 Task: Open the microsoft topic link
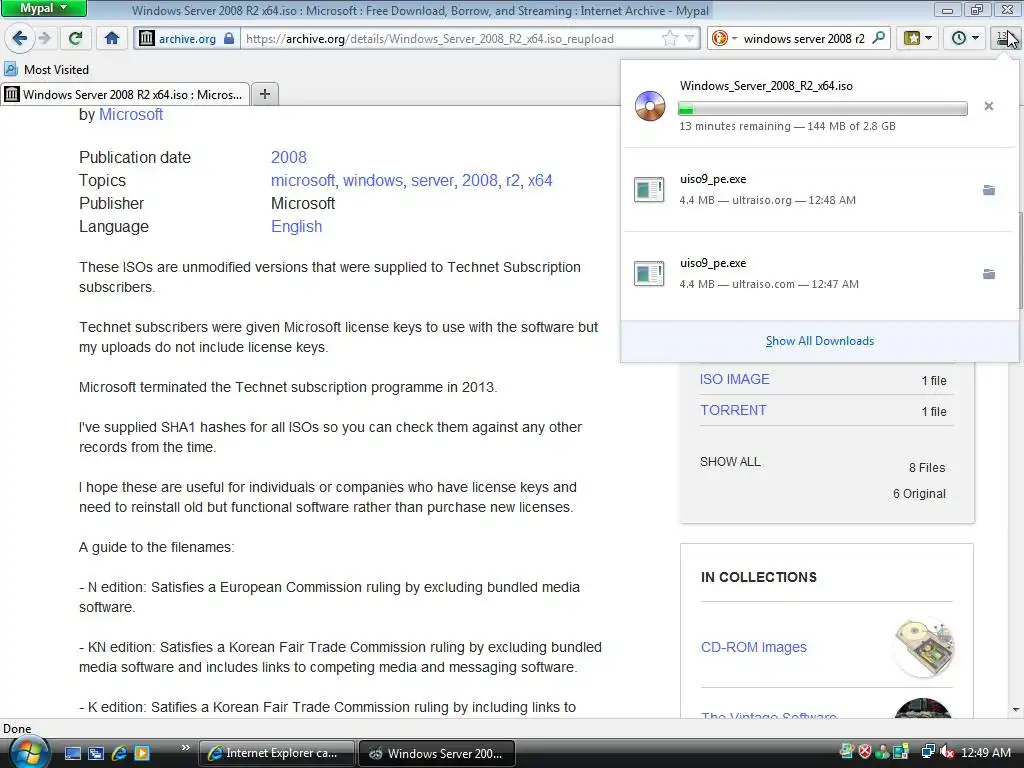pyautogui.click(x=303, y=180)
